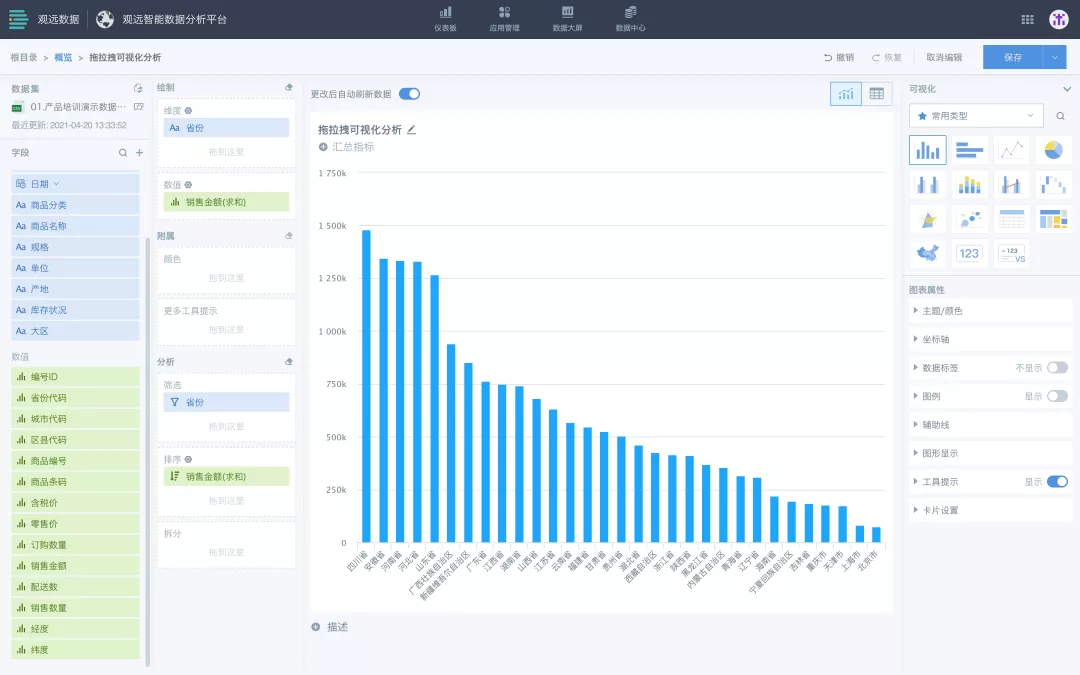Open the app grid icon in header
The height and width of the screenshot is (675, 1080).
[x=1027, y=19]
